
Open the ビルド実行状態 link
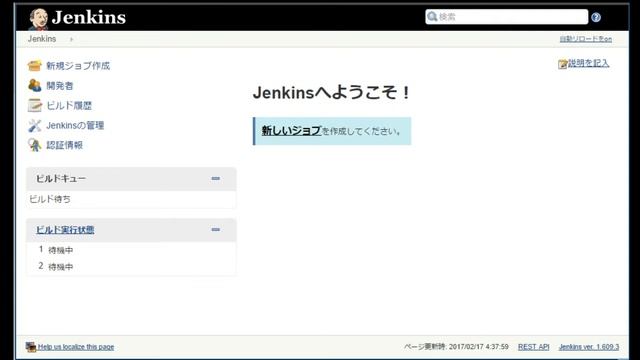[x=65, y=229]
